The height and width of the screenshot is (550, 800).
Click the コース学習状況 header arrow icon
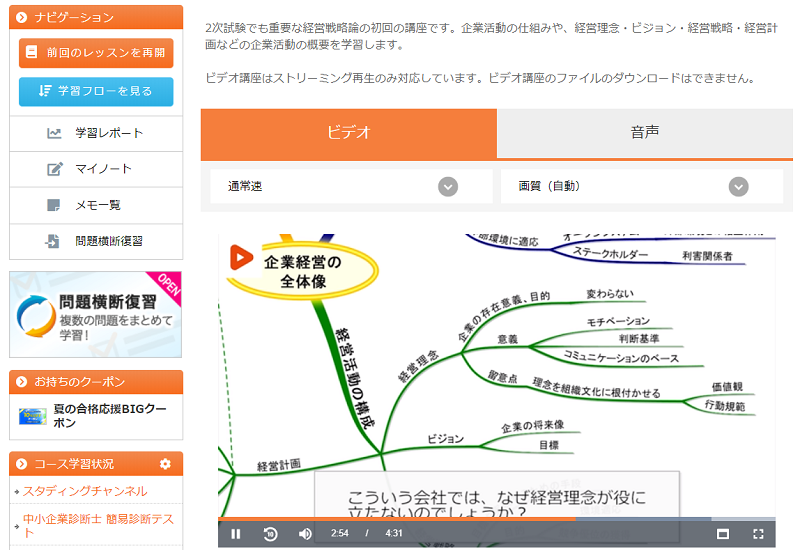coord(21,464)
